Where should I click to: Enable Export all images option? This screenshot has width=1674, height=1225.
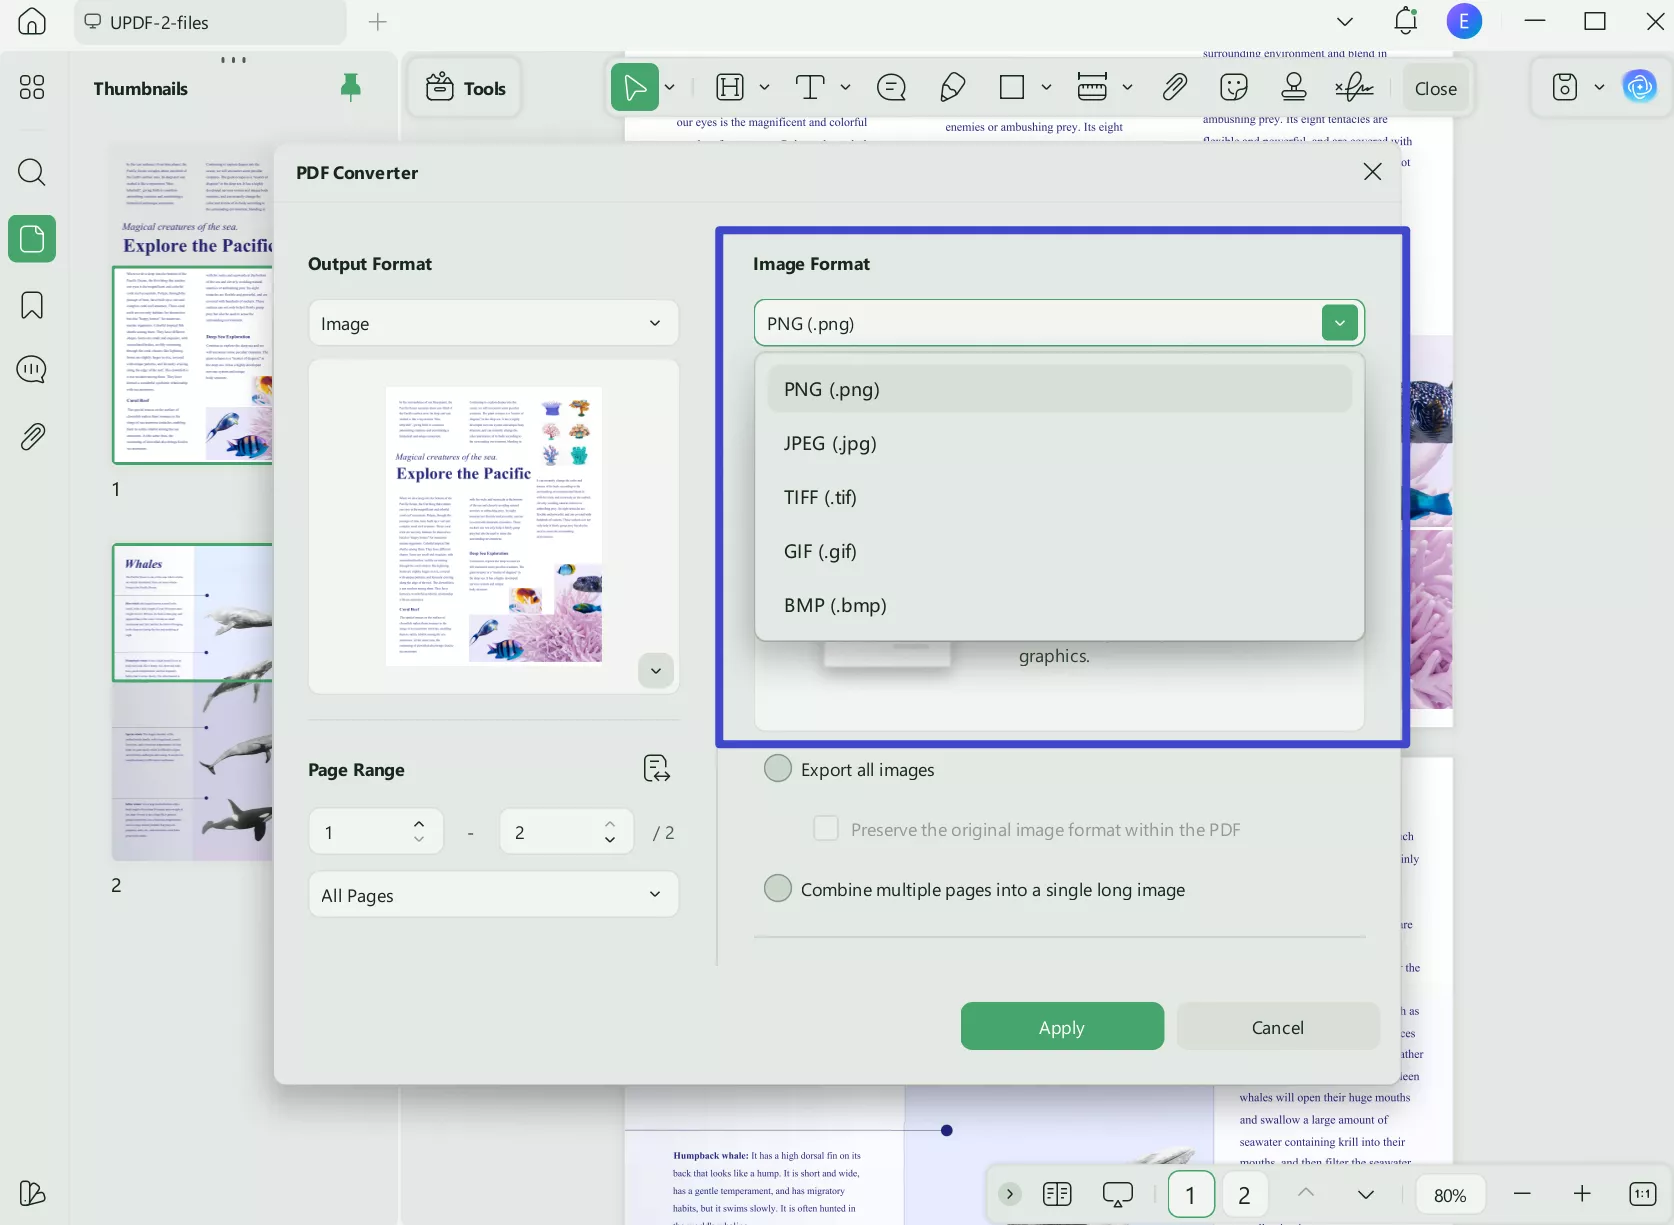click(x=777, y=768)
